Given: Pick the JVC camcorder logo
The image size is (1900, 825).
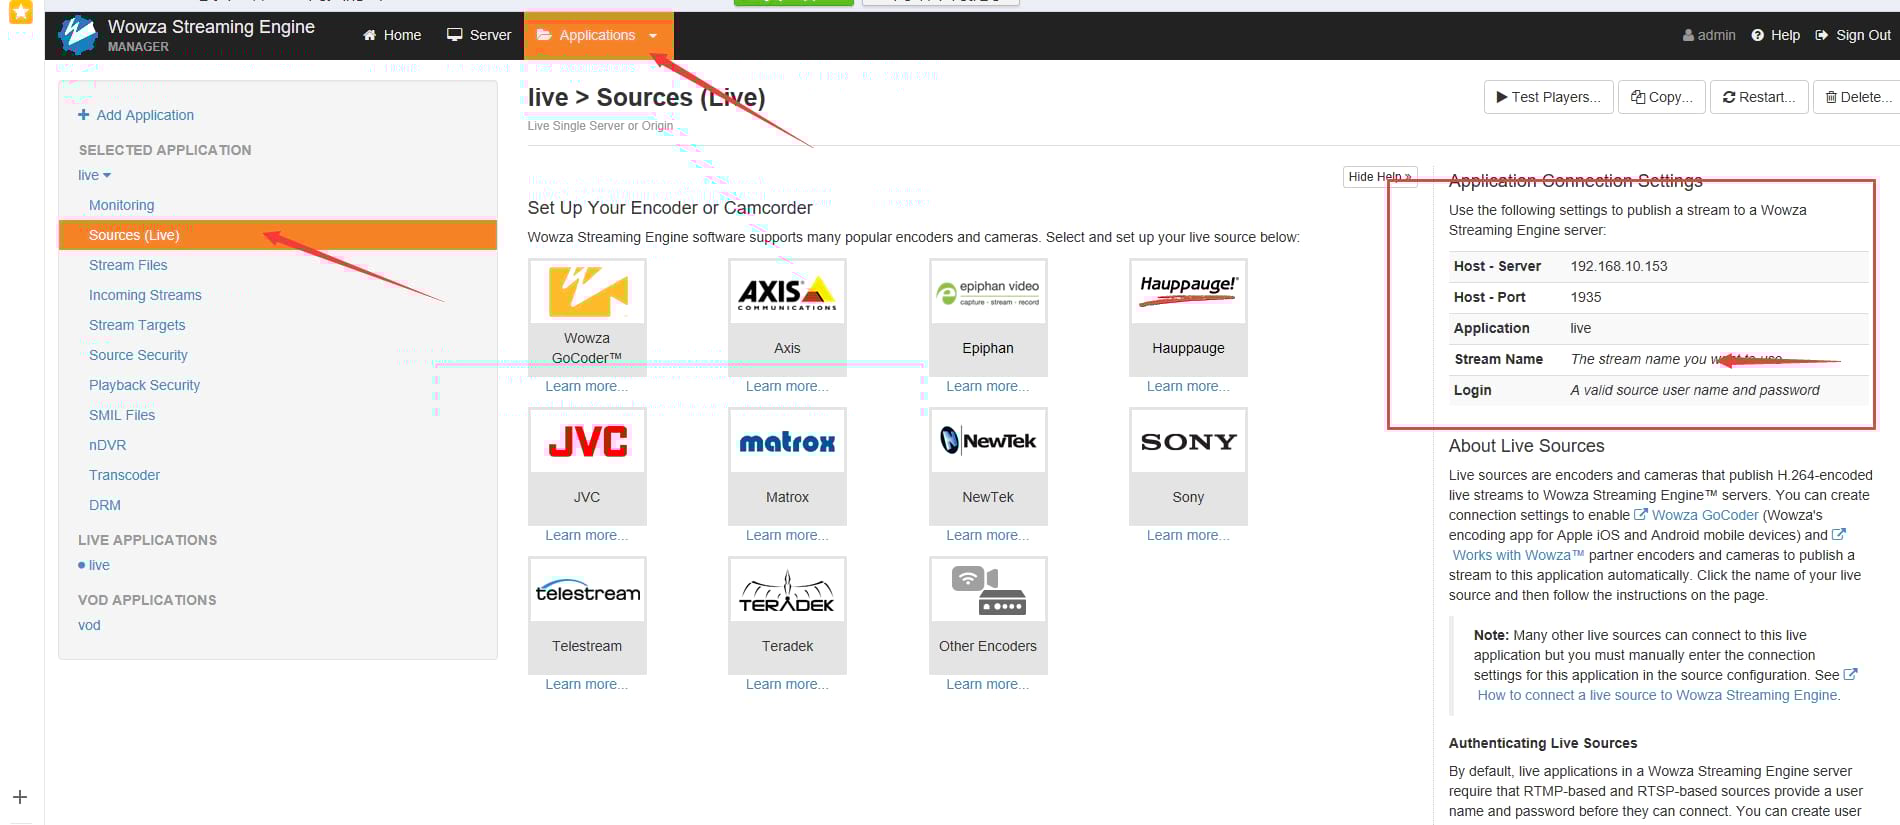Looking at the screenshot, I should pos(587,441).
